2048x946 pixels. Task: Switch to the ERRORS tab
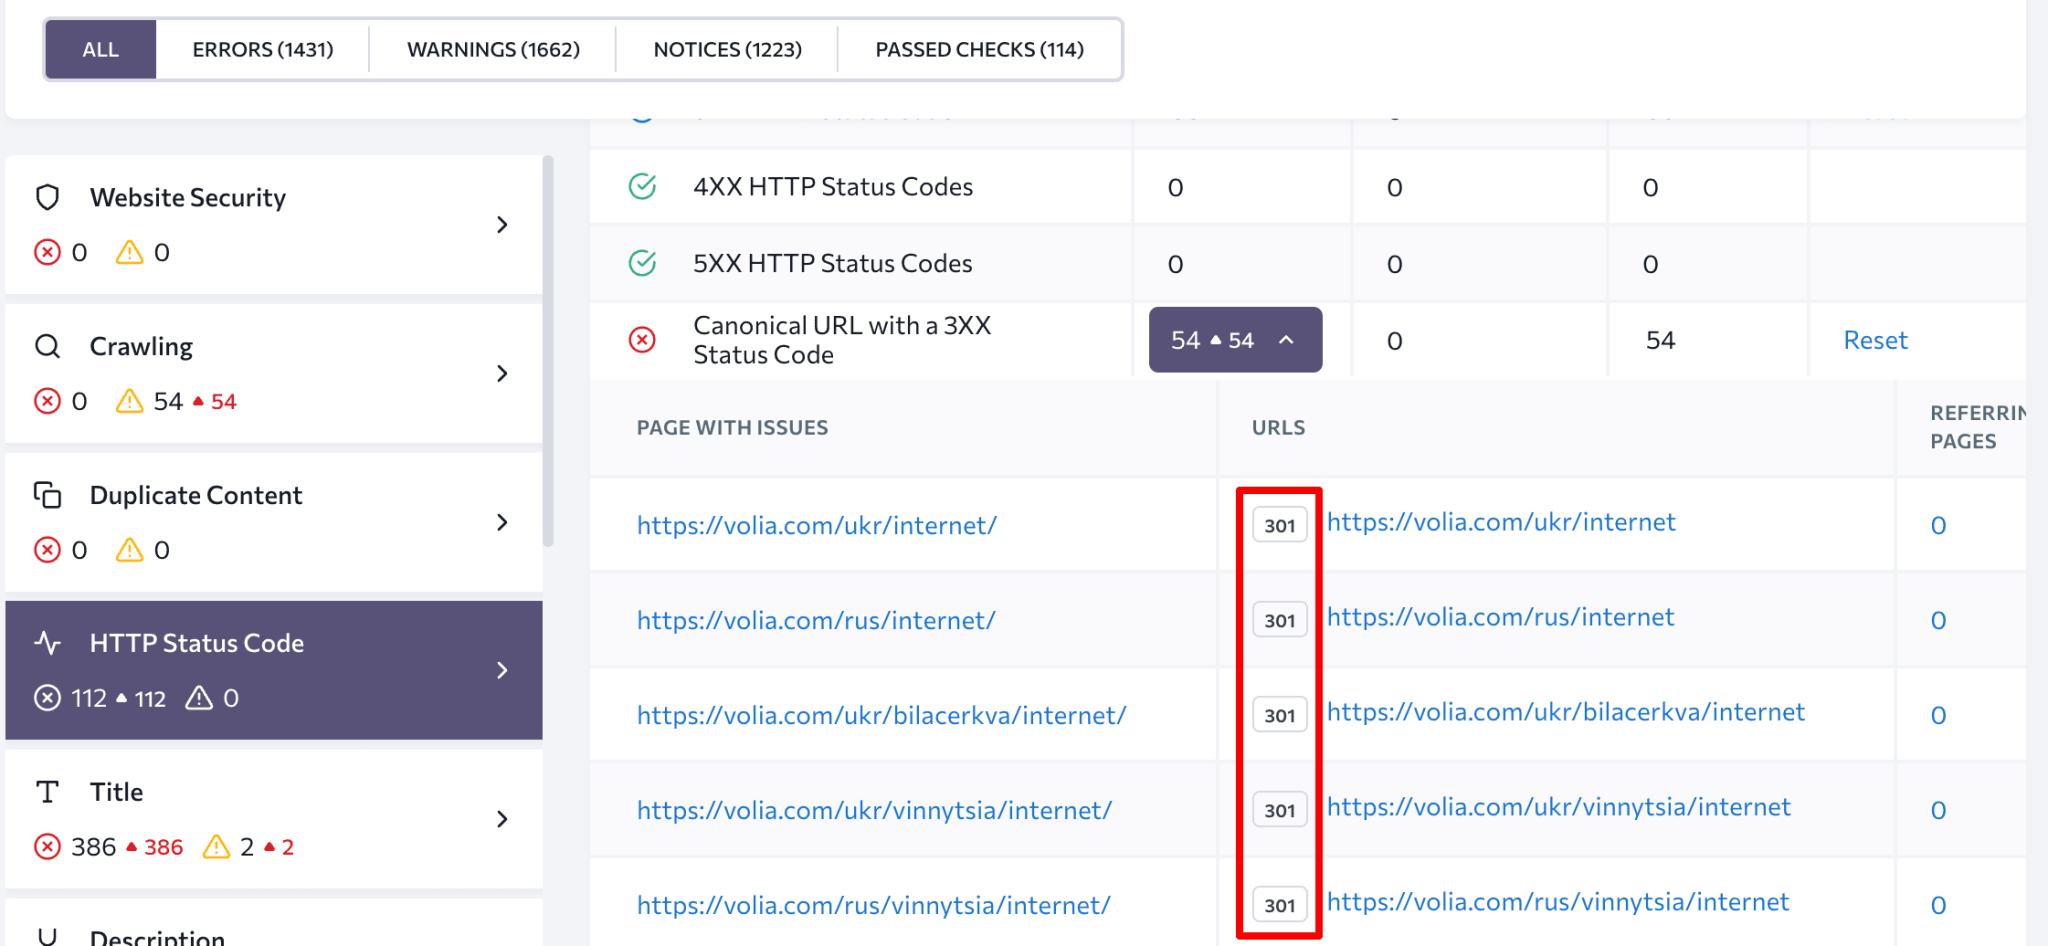(263, 48)
